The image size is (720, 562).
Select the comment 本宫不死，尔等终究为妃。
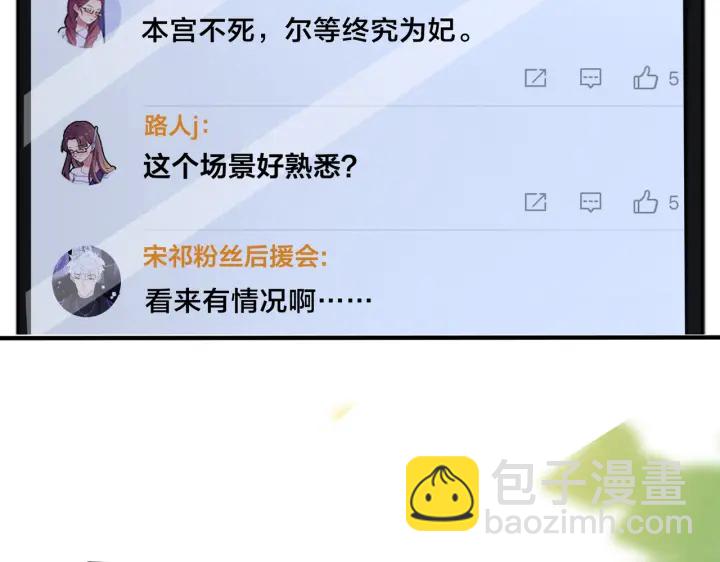pos(307,31)
